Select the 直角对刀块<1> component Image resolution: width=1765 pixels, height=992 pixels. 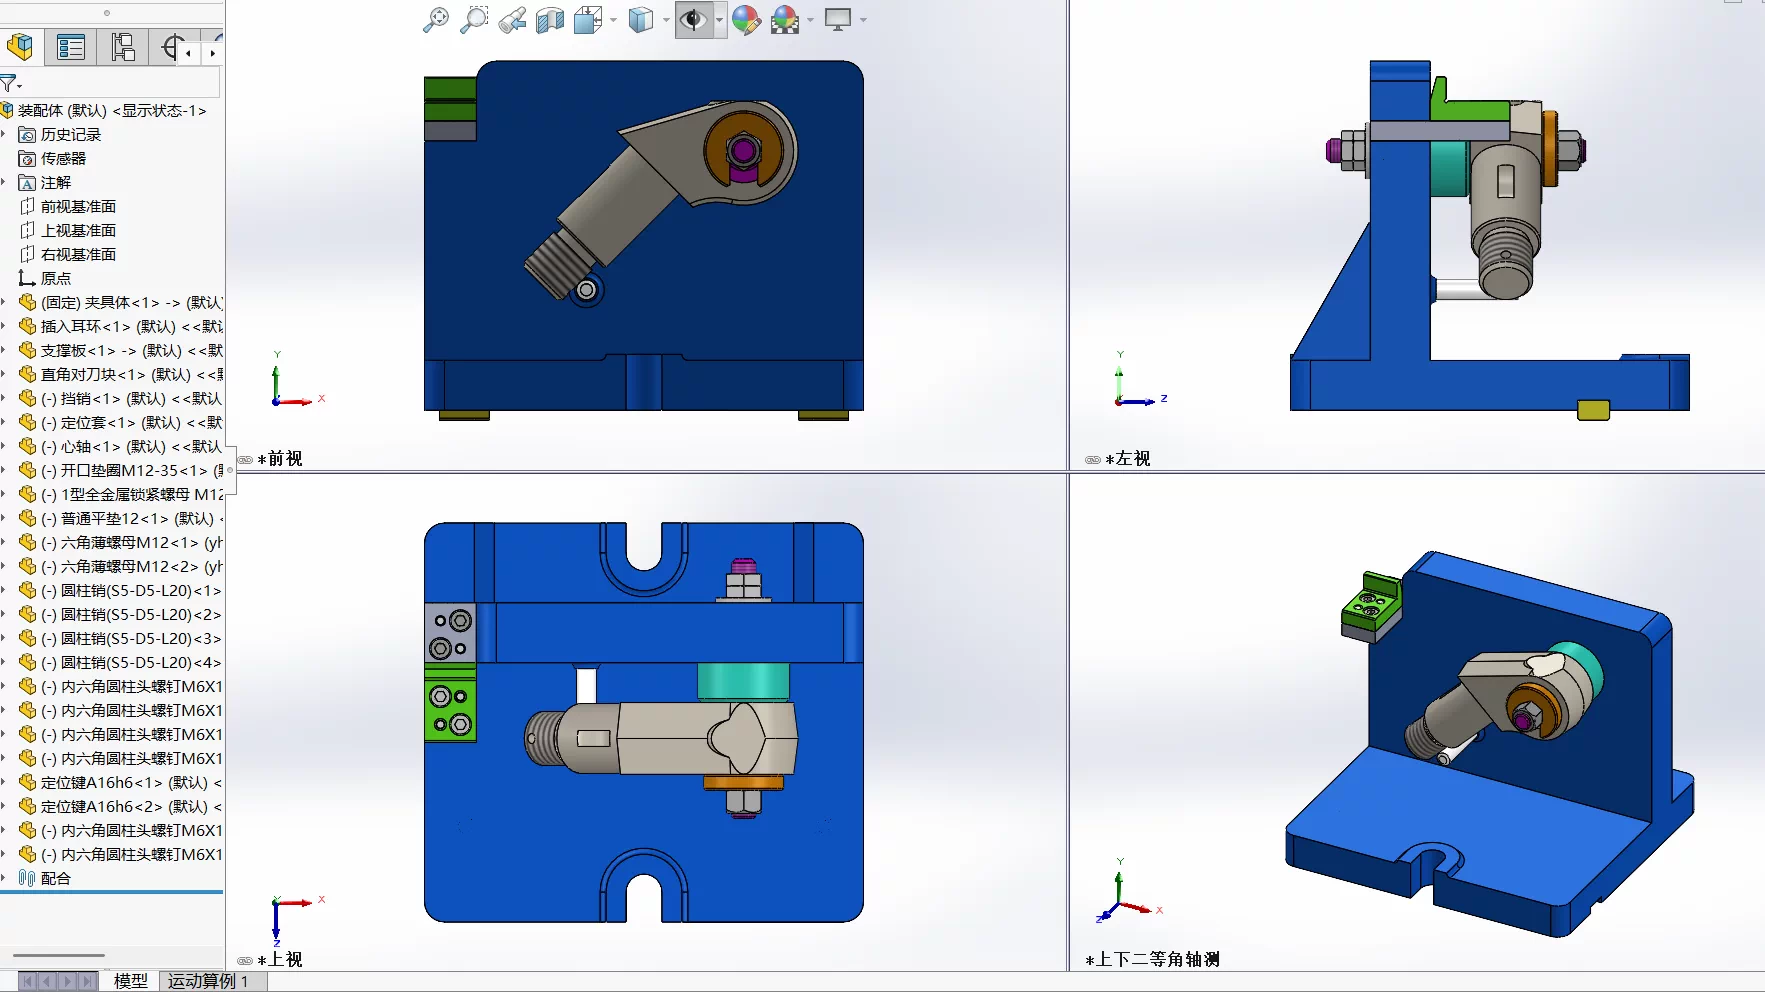(121, 374)
